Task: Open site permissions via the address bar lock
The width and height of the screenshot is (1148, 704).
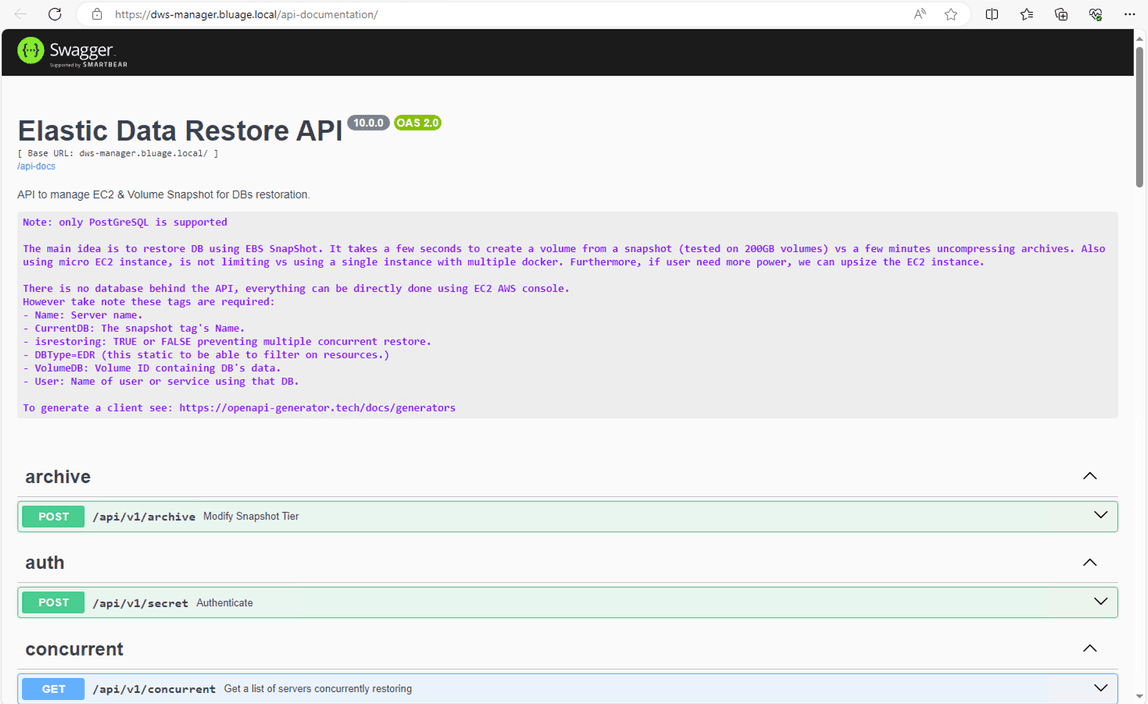Action: point(95,14)
